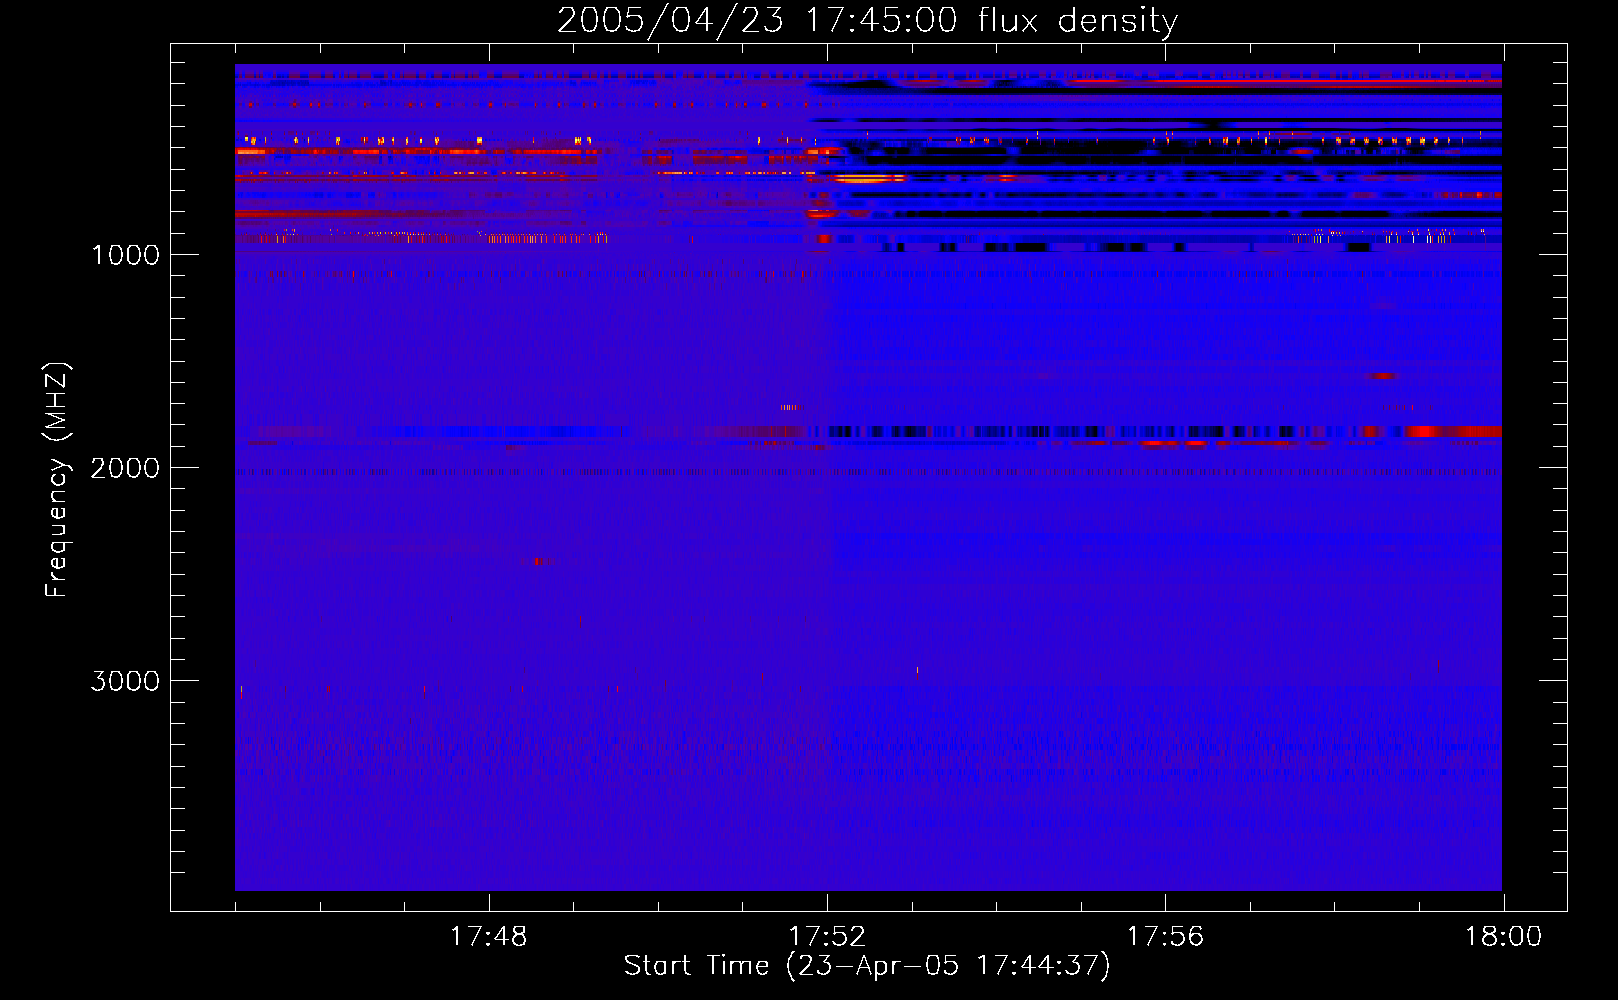Click the 3000 frequency tick label

[126, 681]
